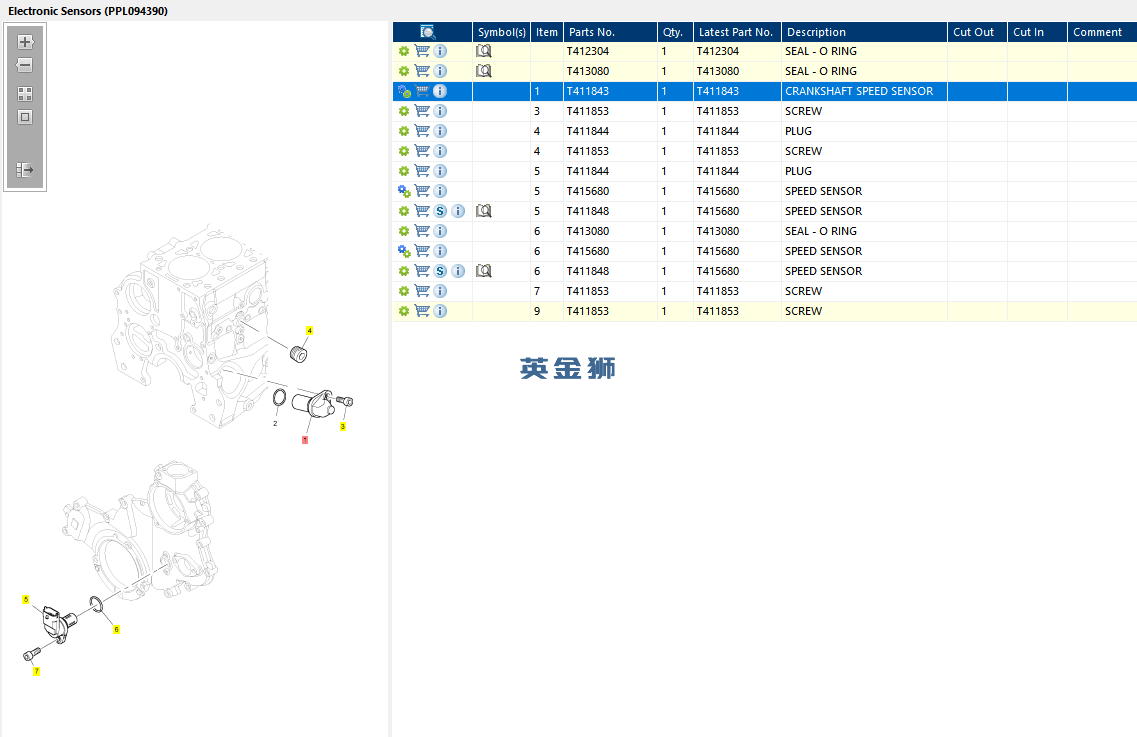Select item 9 T411853 part number
Image resolution: width=1137 pixels, height=737 pixels.
[587, 310]
